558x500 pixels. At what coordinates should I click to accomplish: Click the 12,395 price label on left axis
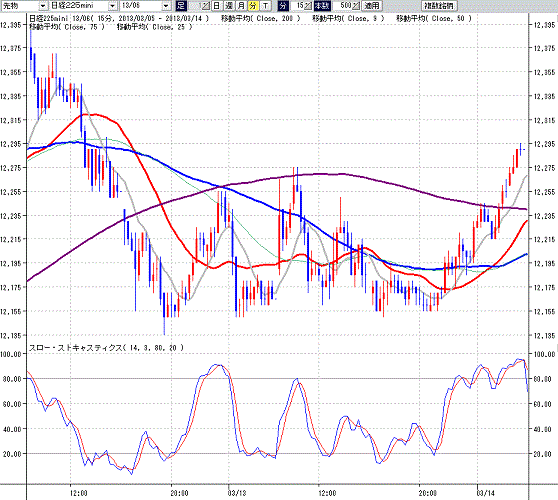point(11,25)
